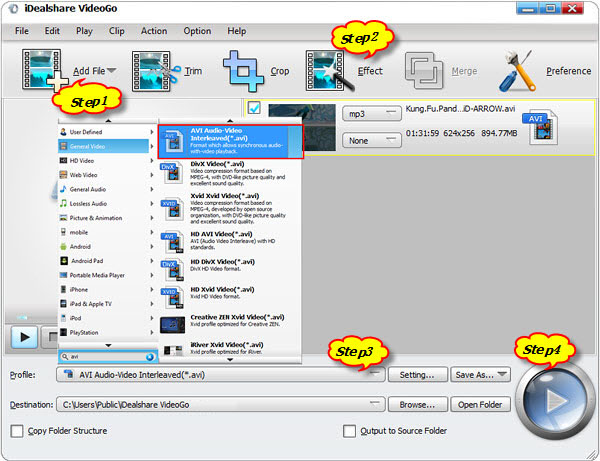Screen dimensions: 600x461
Task: Select User Defined category
Action: pyautogui.click(x=106, y=132)
